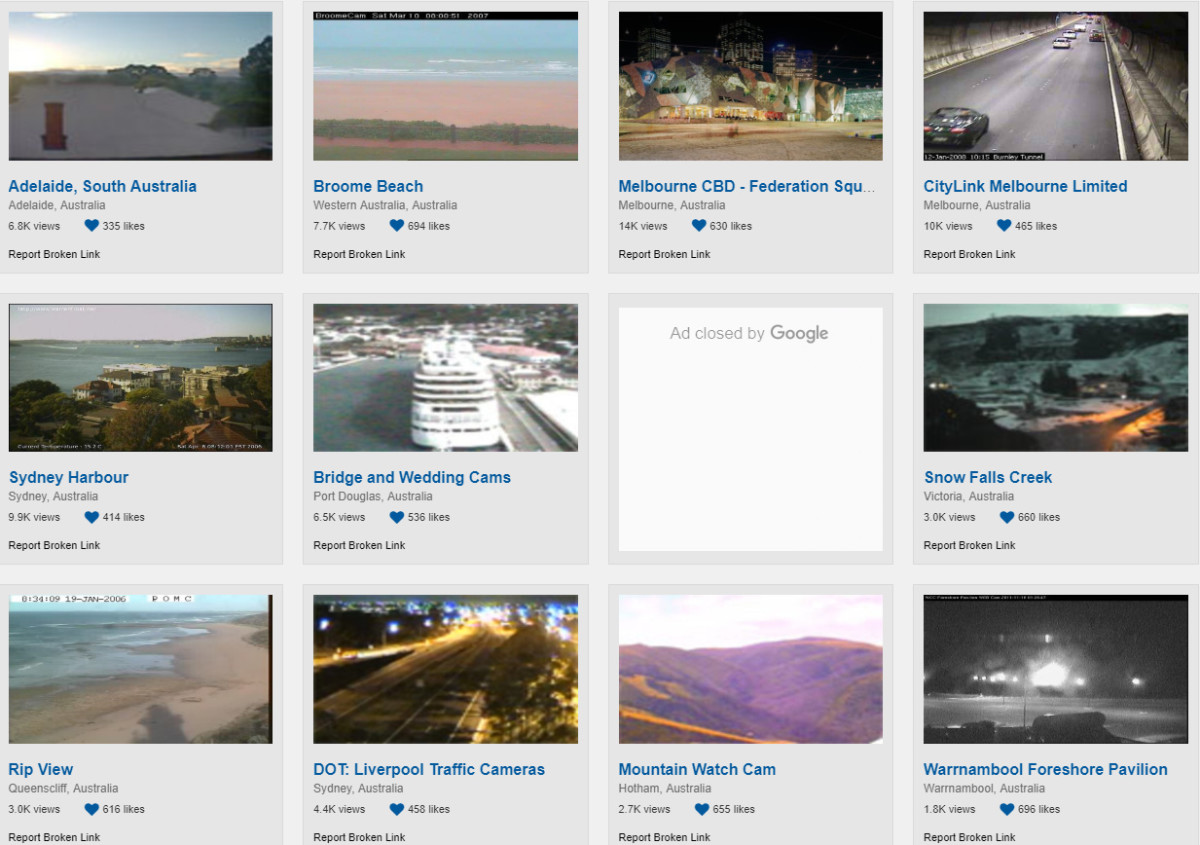Report broken link for CityLink Melbourne Limited
This screenshot has width=1200, height=845.
coord(968,254)
